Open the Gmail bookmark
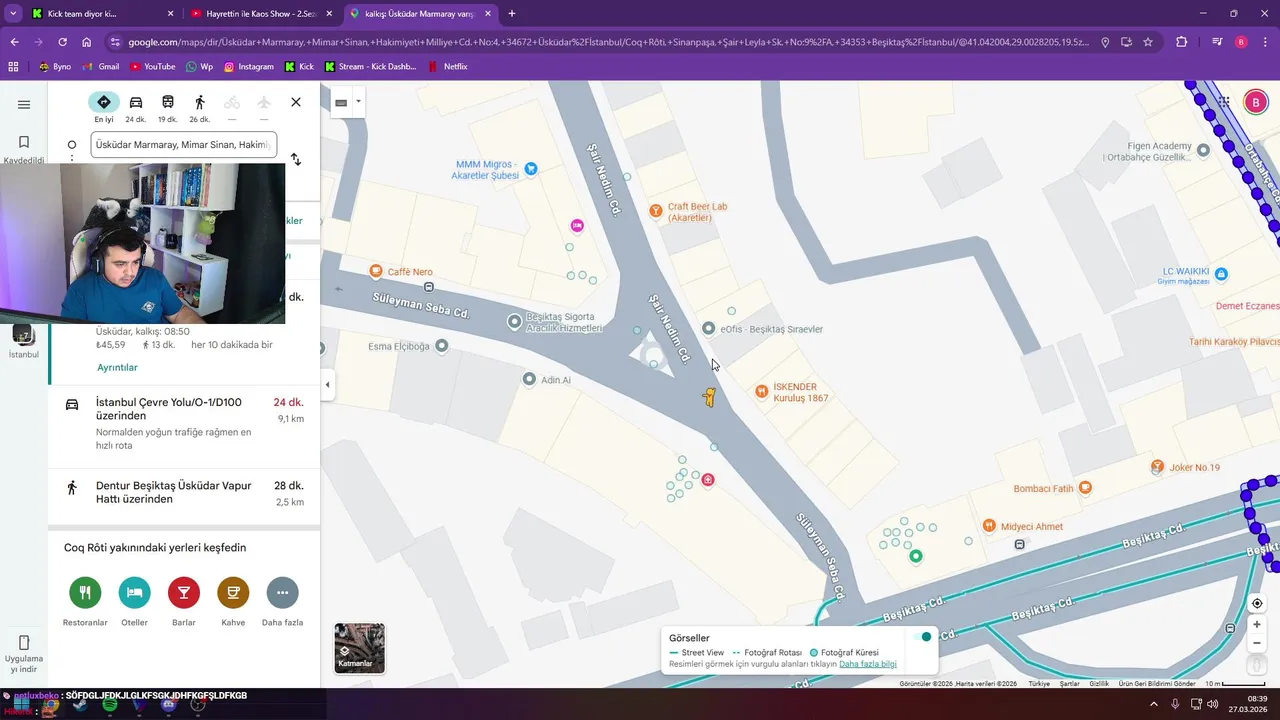This screenshot has height=720, width=1280. (x=100, y=67)
